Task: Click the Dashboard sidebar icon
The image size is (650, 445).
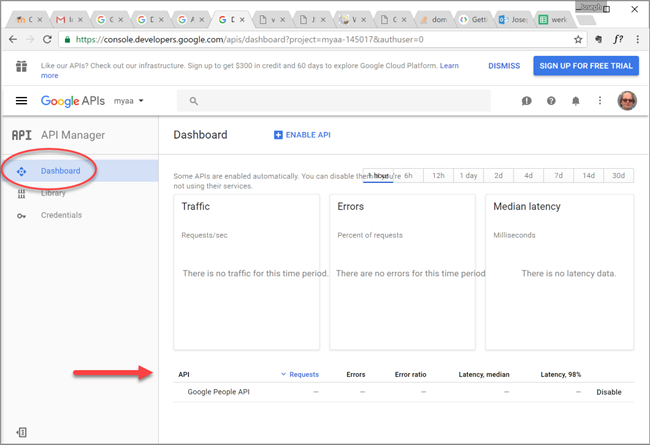Action: point(21,171)
